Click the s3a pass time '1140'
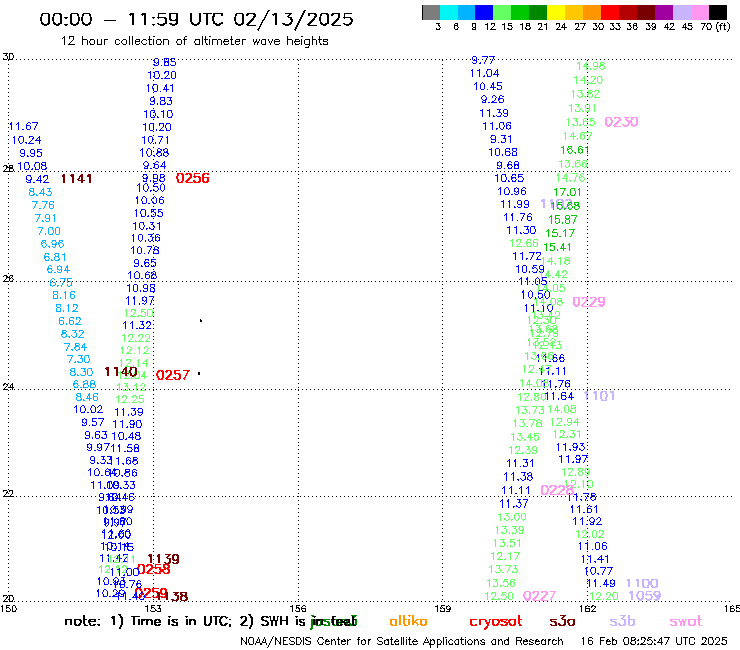740x650 pixels. tap(120, 372)
